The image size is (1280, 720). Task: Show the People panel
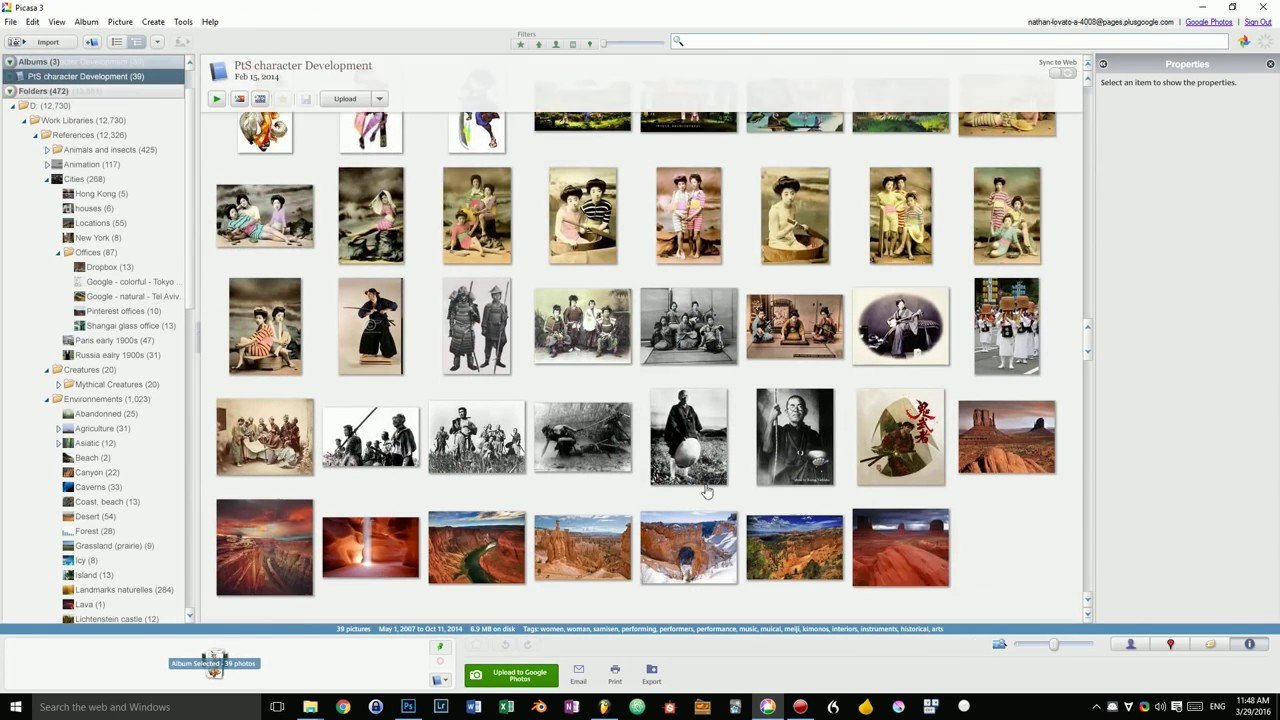(1131, 645)
